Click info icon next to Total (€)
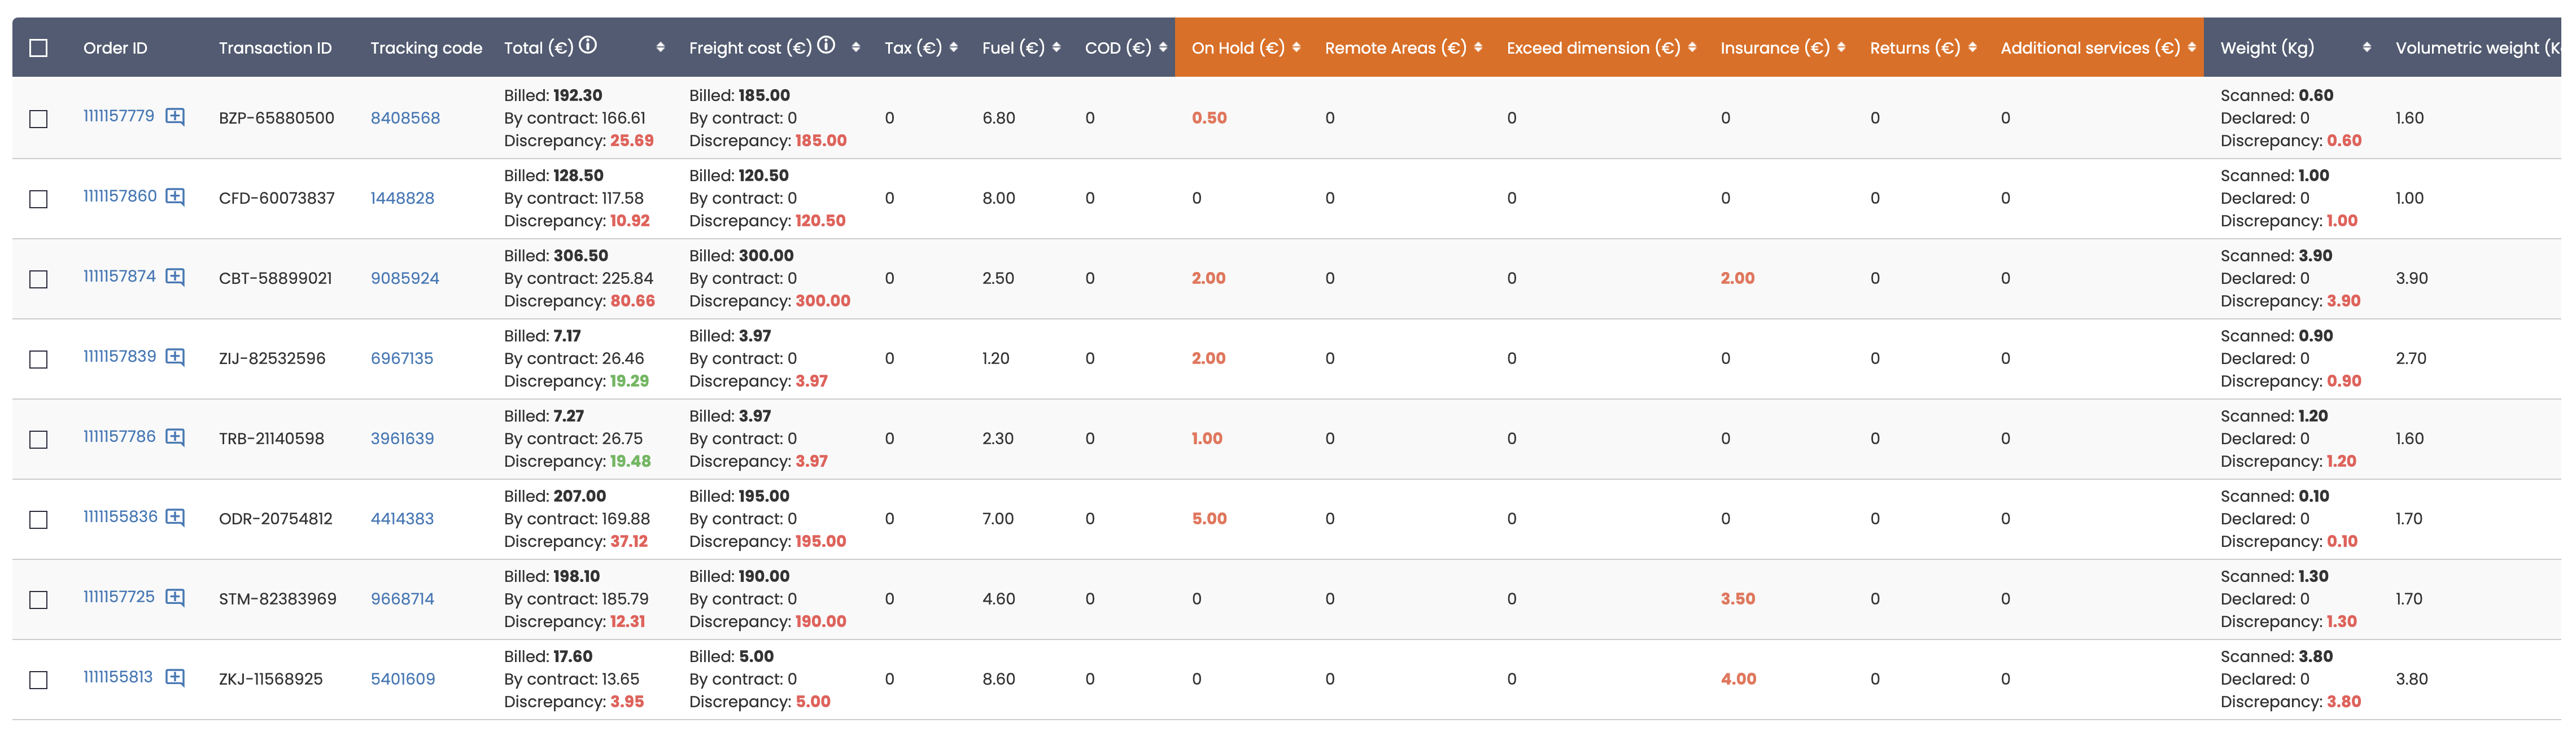The height and width of the screenshot is (736, 2576). click(x=588, y=45)
